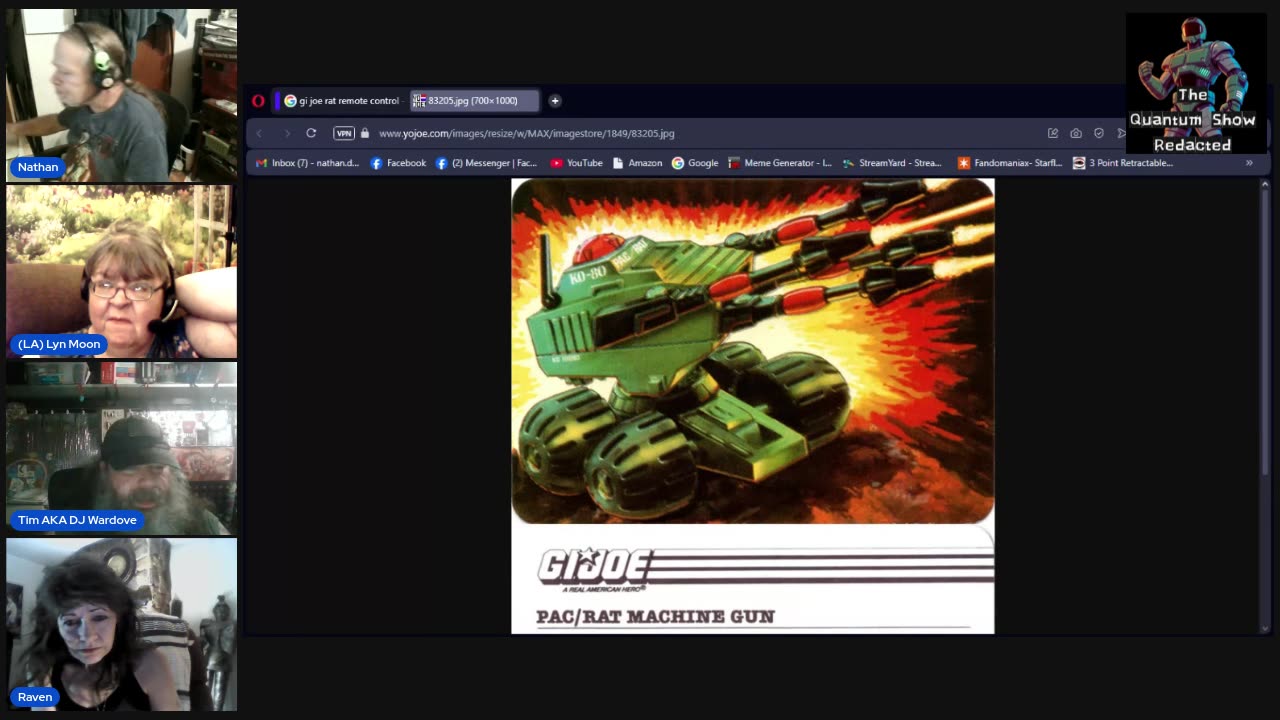Viewport: 1280px width, 720px height.
Task: Select the 83205.jpg image tab
Action: coord(474,101)
